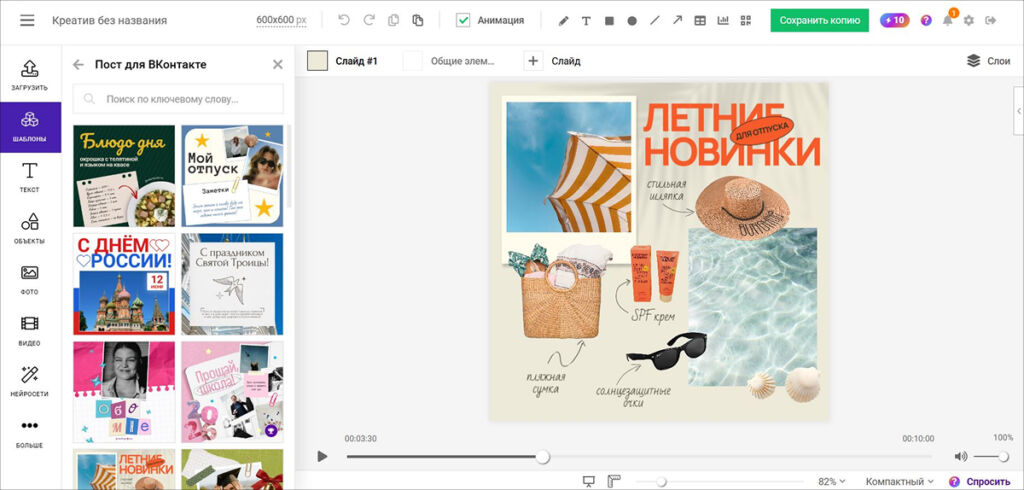1024x490 pixels.
Task: Open the Загрузить upload panel
Action: point(30,76)
